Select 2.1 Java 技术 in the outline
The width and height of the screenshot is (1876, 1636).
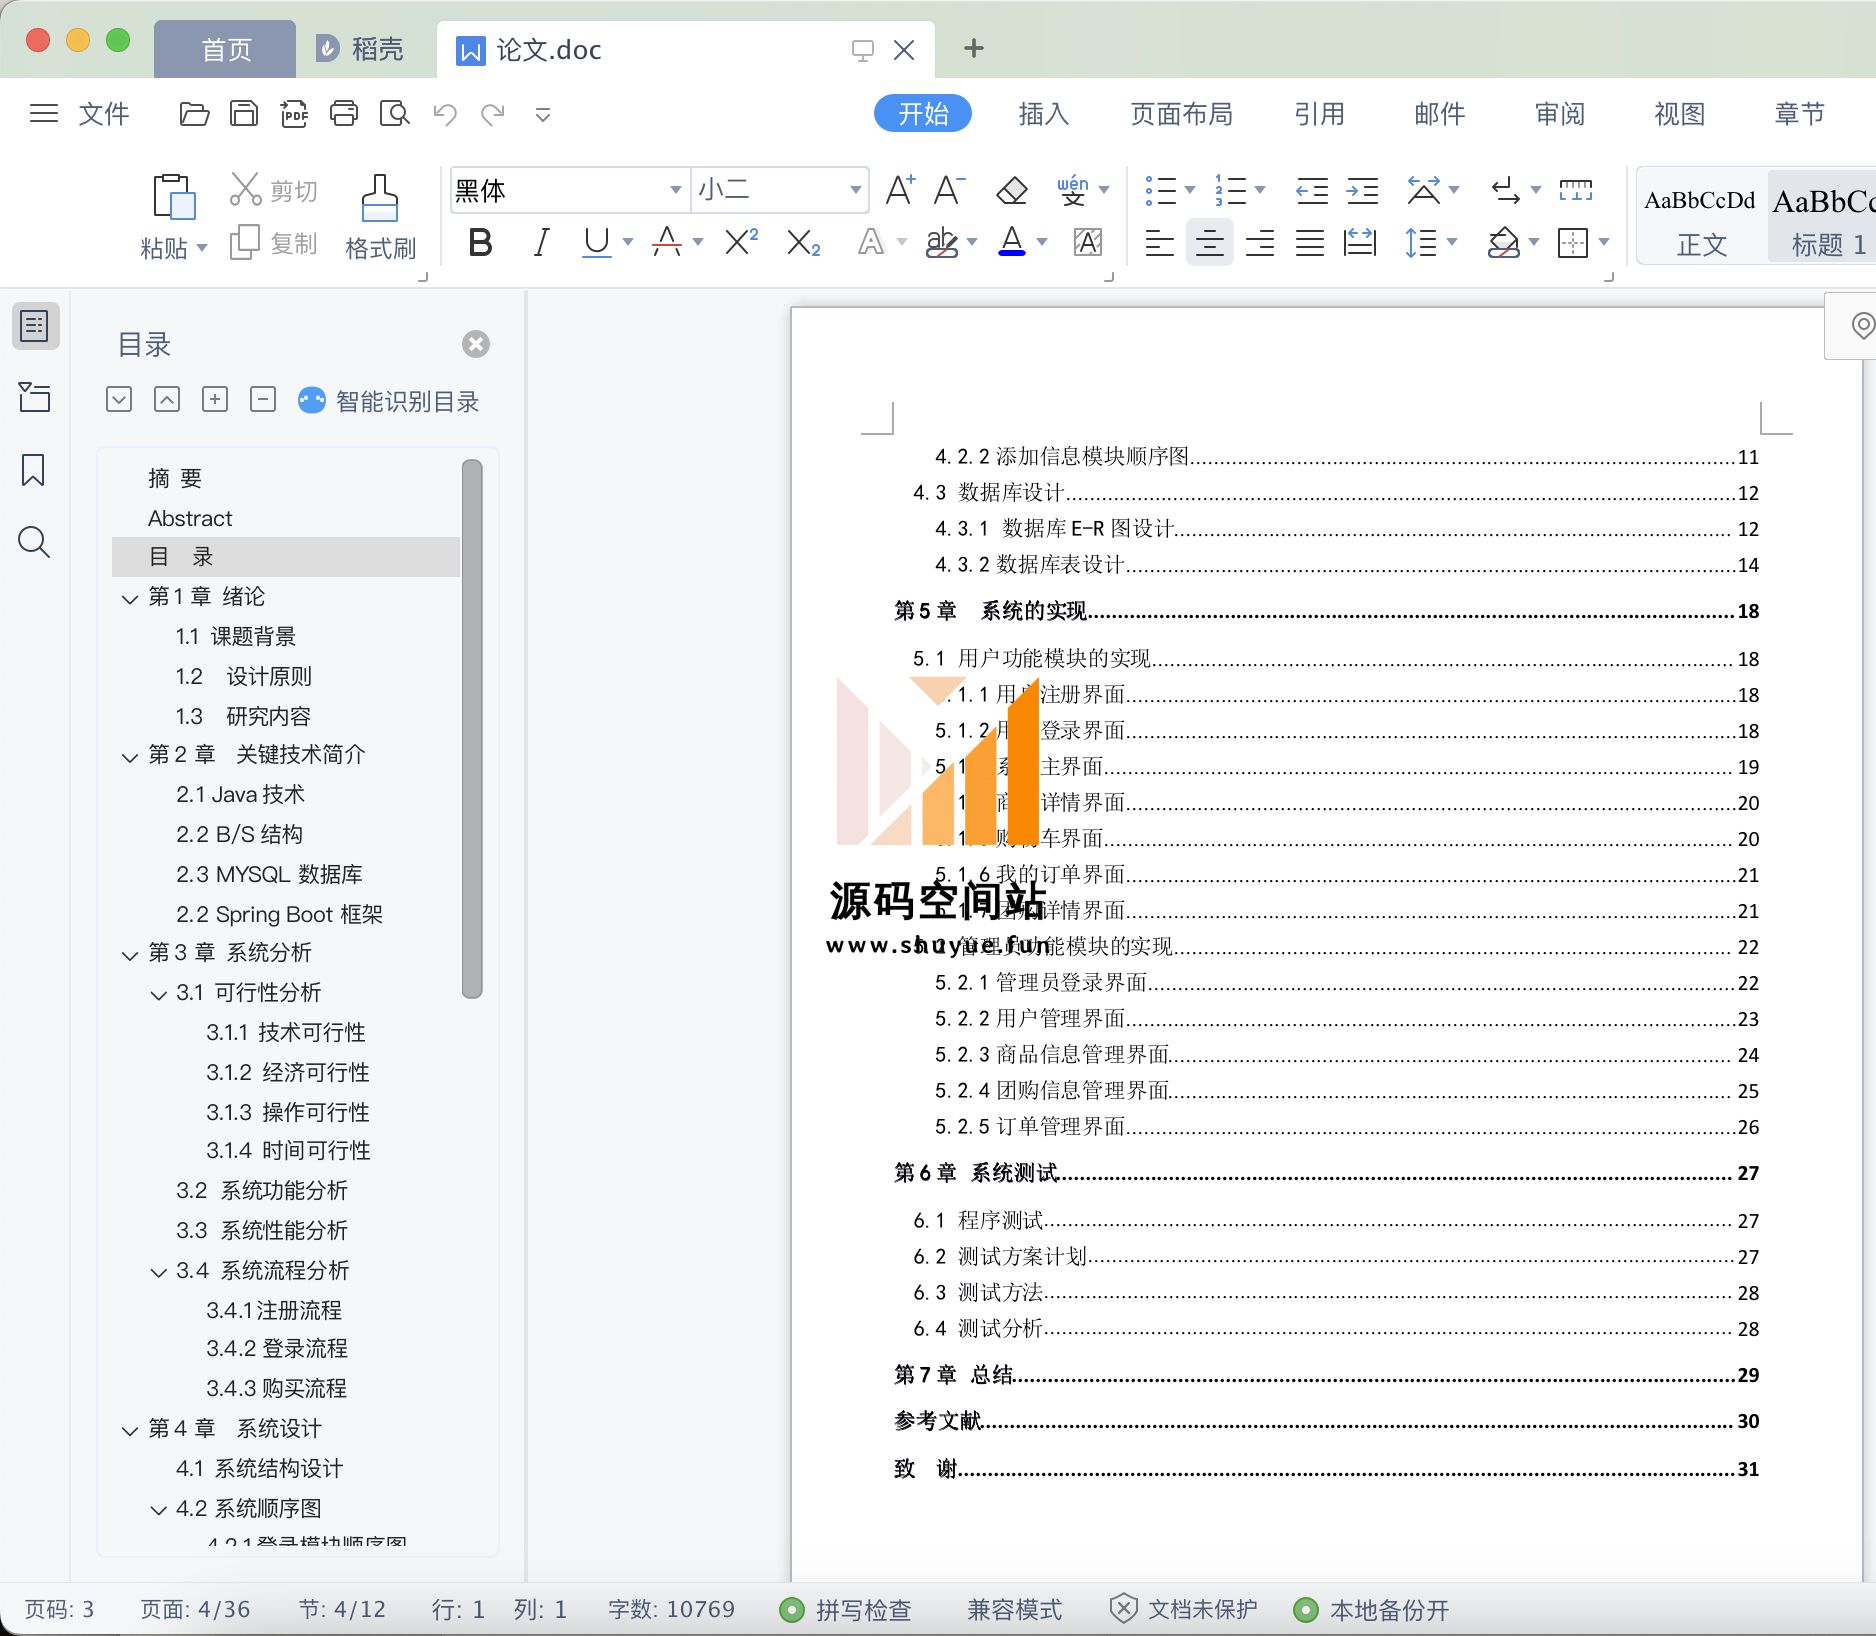click(240, 794)
